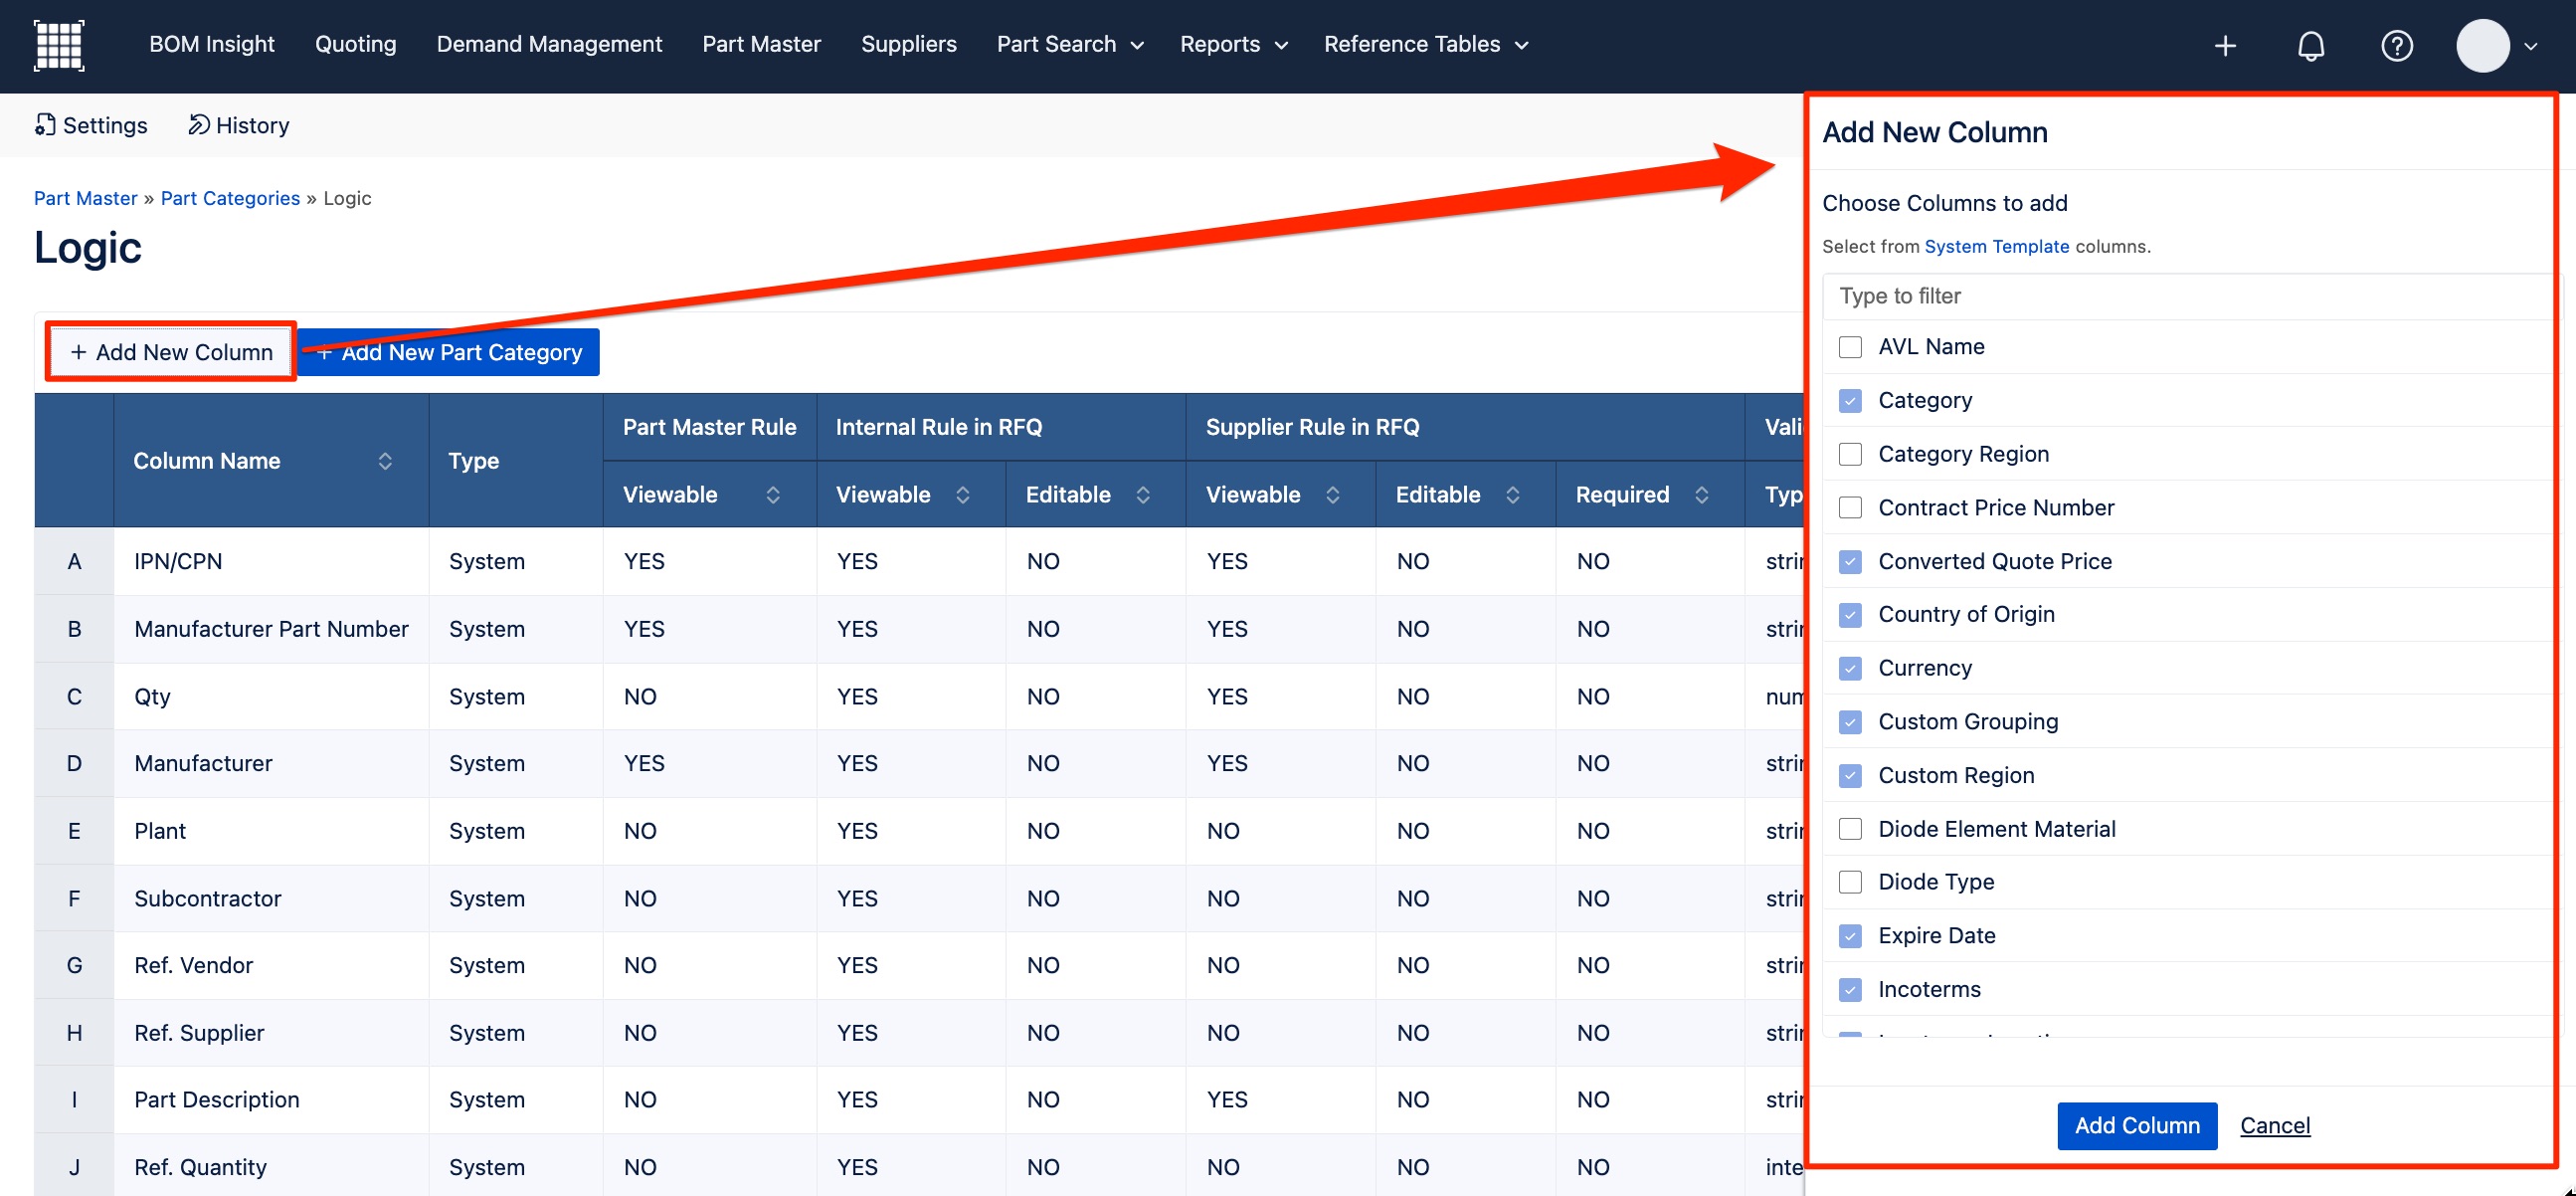This screenshot has width=2576, height=1196.
Task: Expand the Part Search dropdown menu
Action: tap(1069, 45)
